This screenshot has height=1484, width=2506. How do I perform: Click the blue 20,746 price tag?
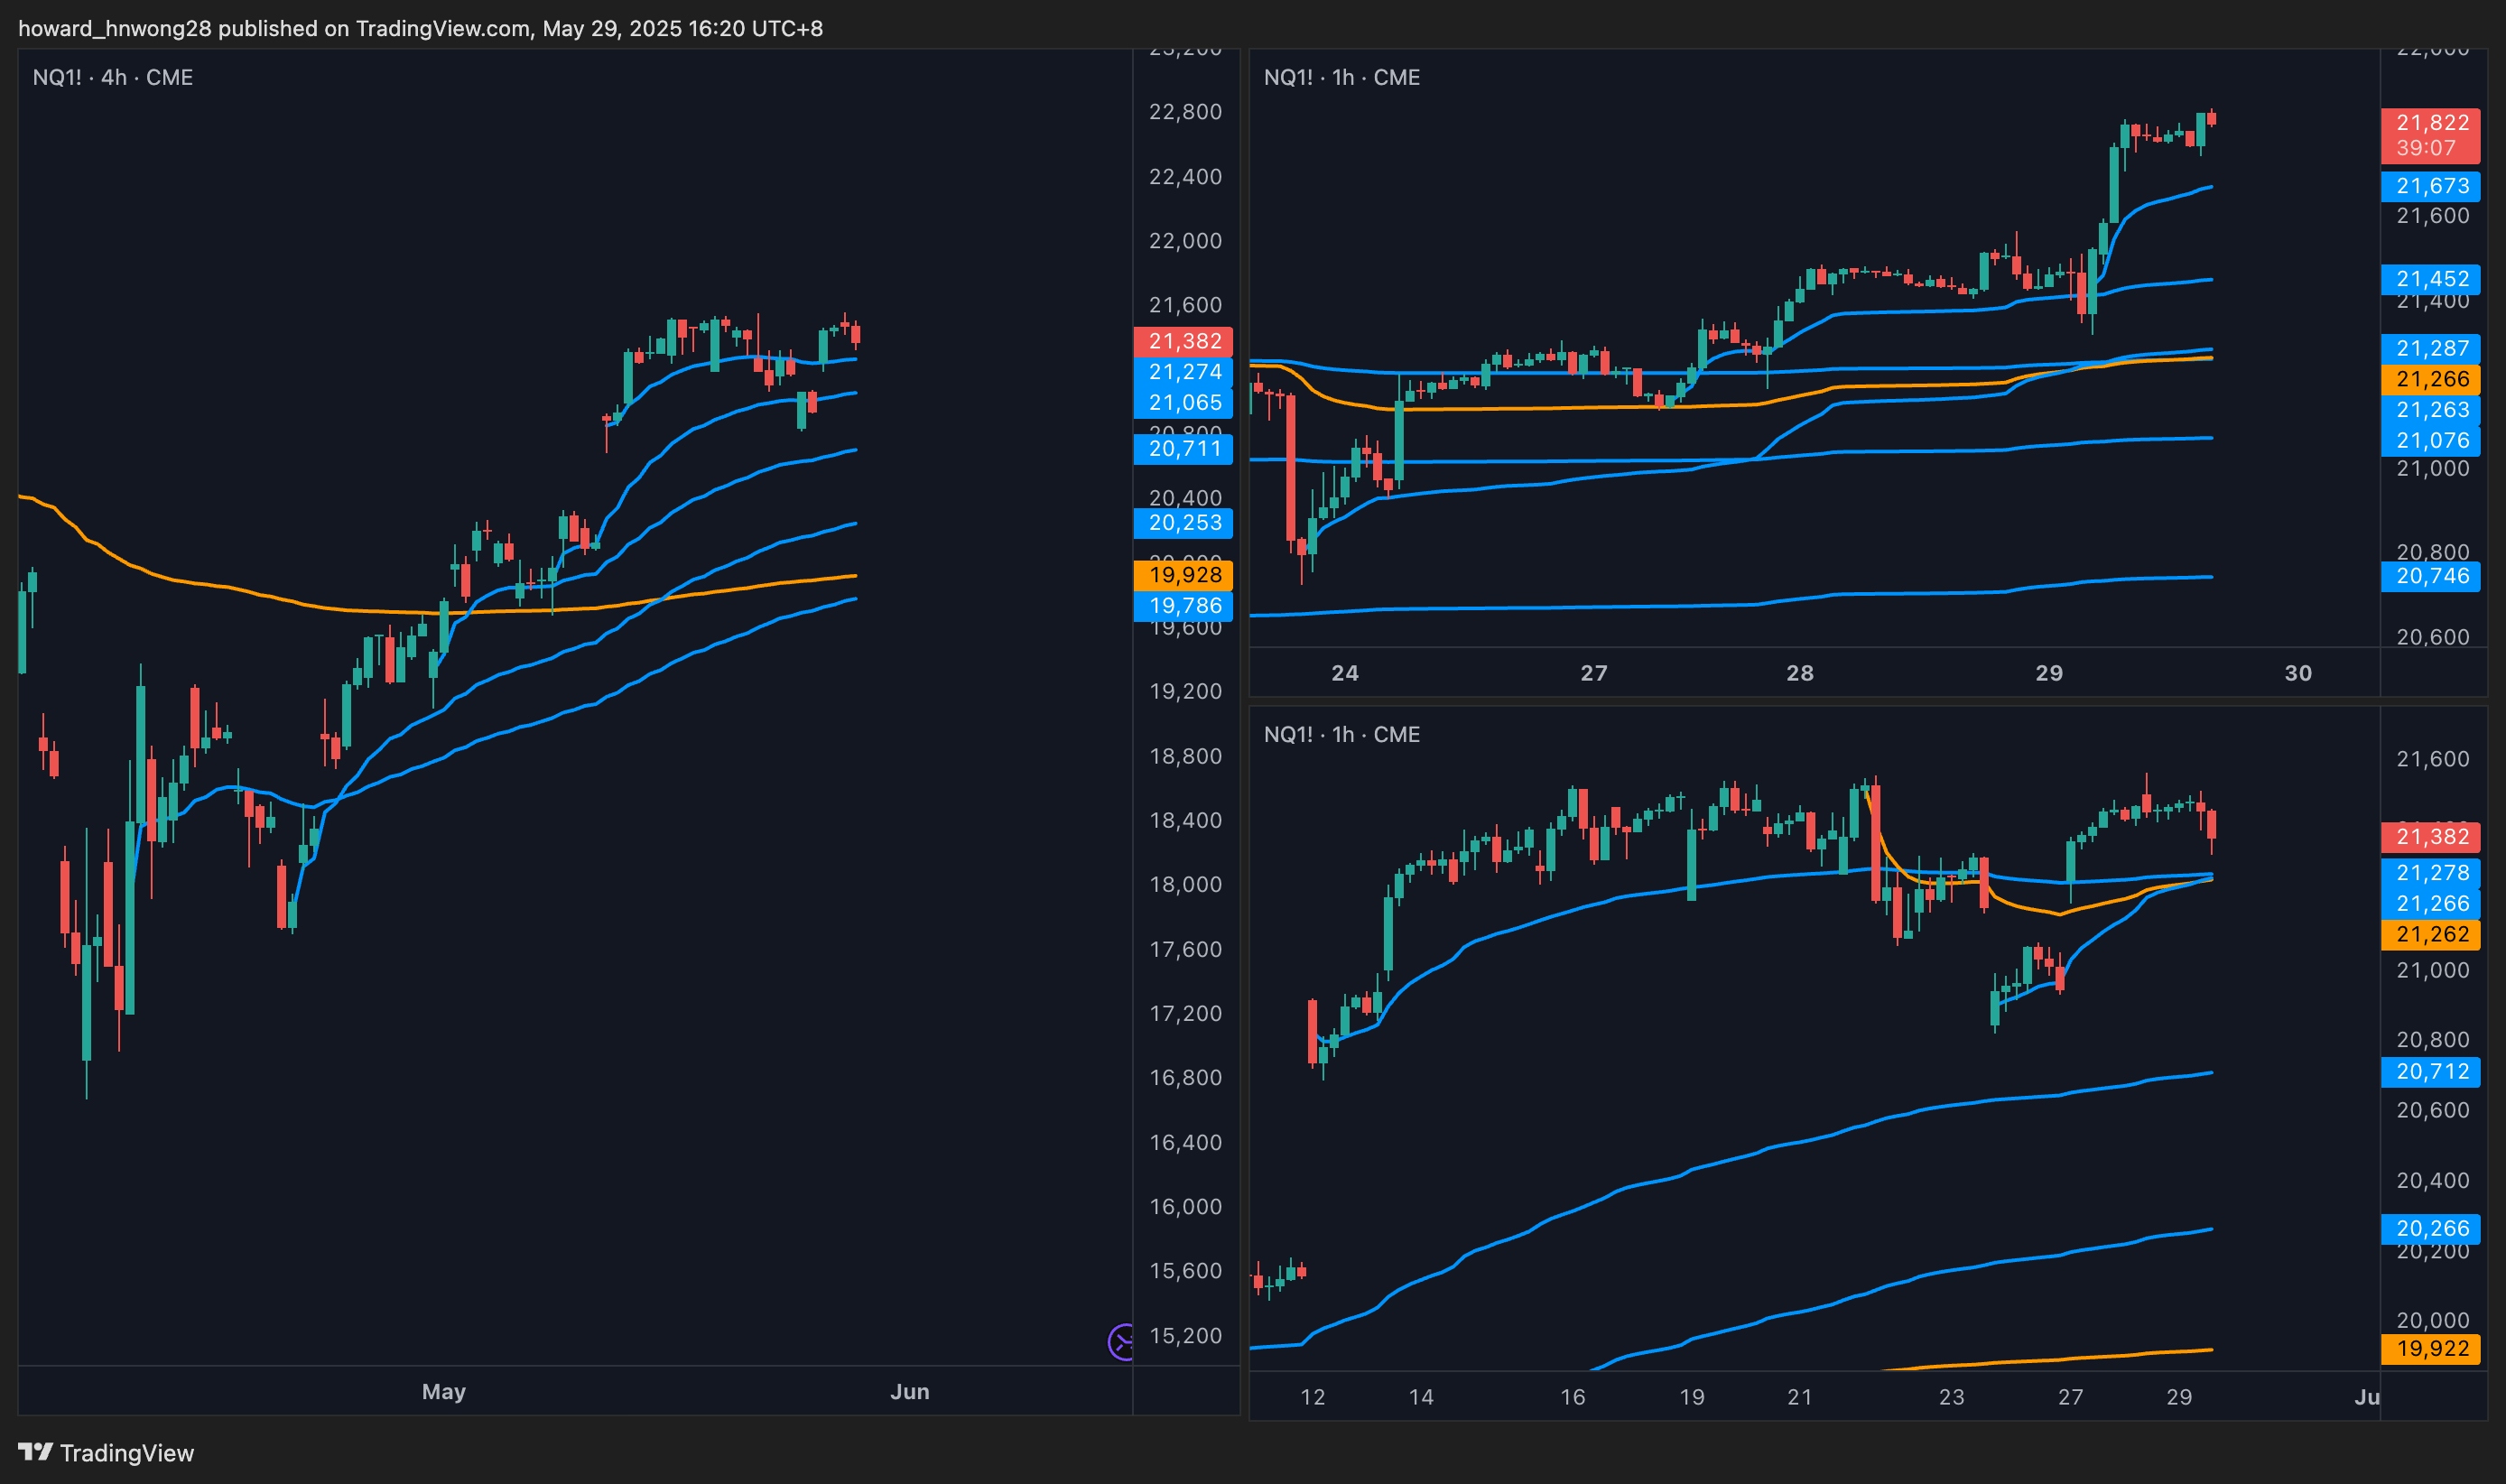(x=2431, y=576)
